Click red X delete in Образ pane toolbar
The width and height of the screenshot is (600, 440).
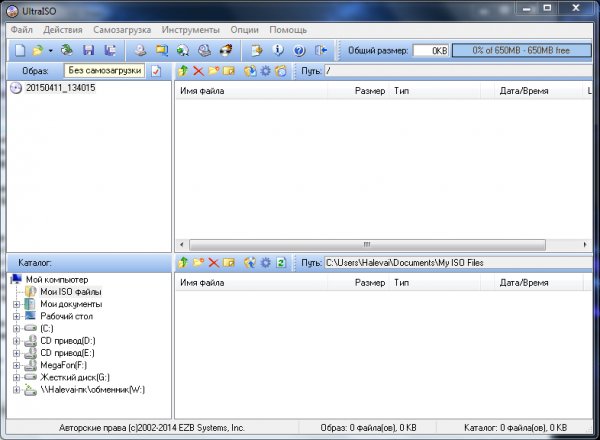pyautogui.click(x=198, y=71)
